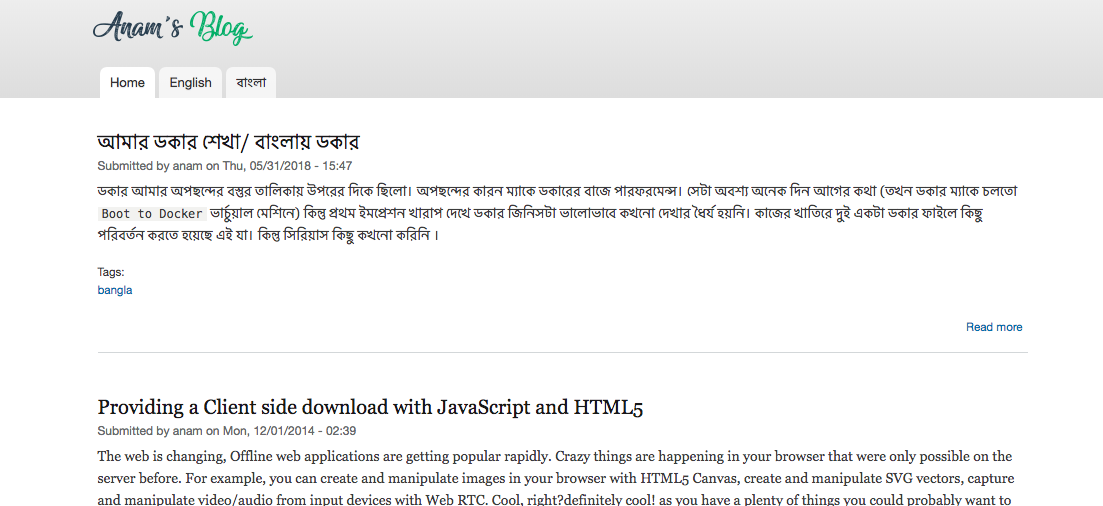
Task: Click the 'Tags:' label
Action: 111,272
